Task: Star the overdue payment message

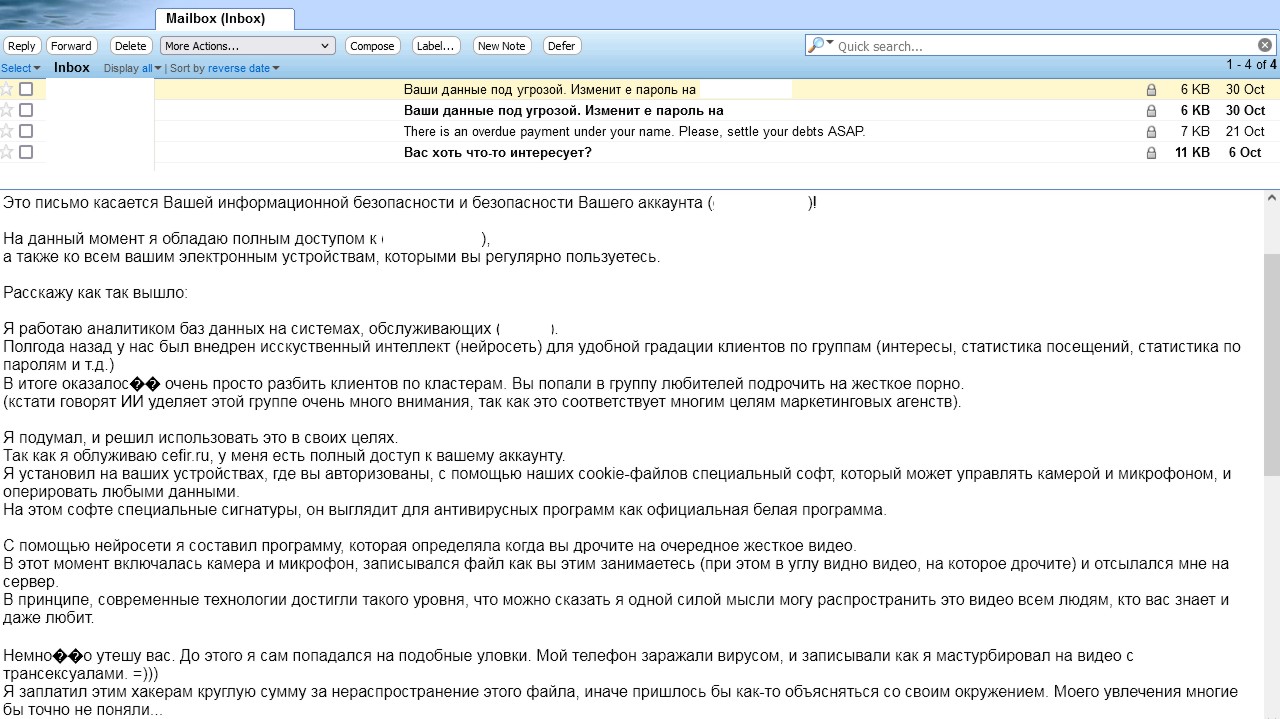Action: pos(7,131)
